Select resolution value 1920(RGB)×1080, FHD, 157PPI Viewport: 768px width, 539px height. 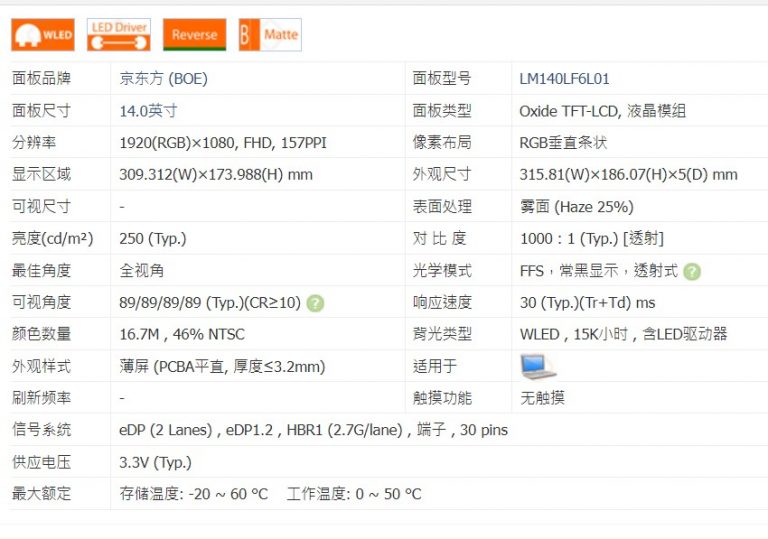(223, 143)
